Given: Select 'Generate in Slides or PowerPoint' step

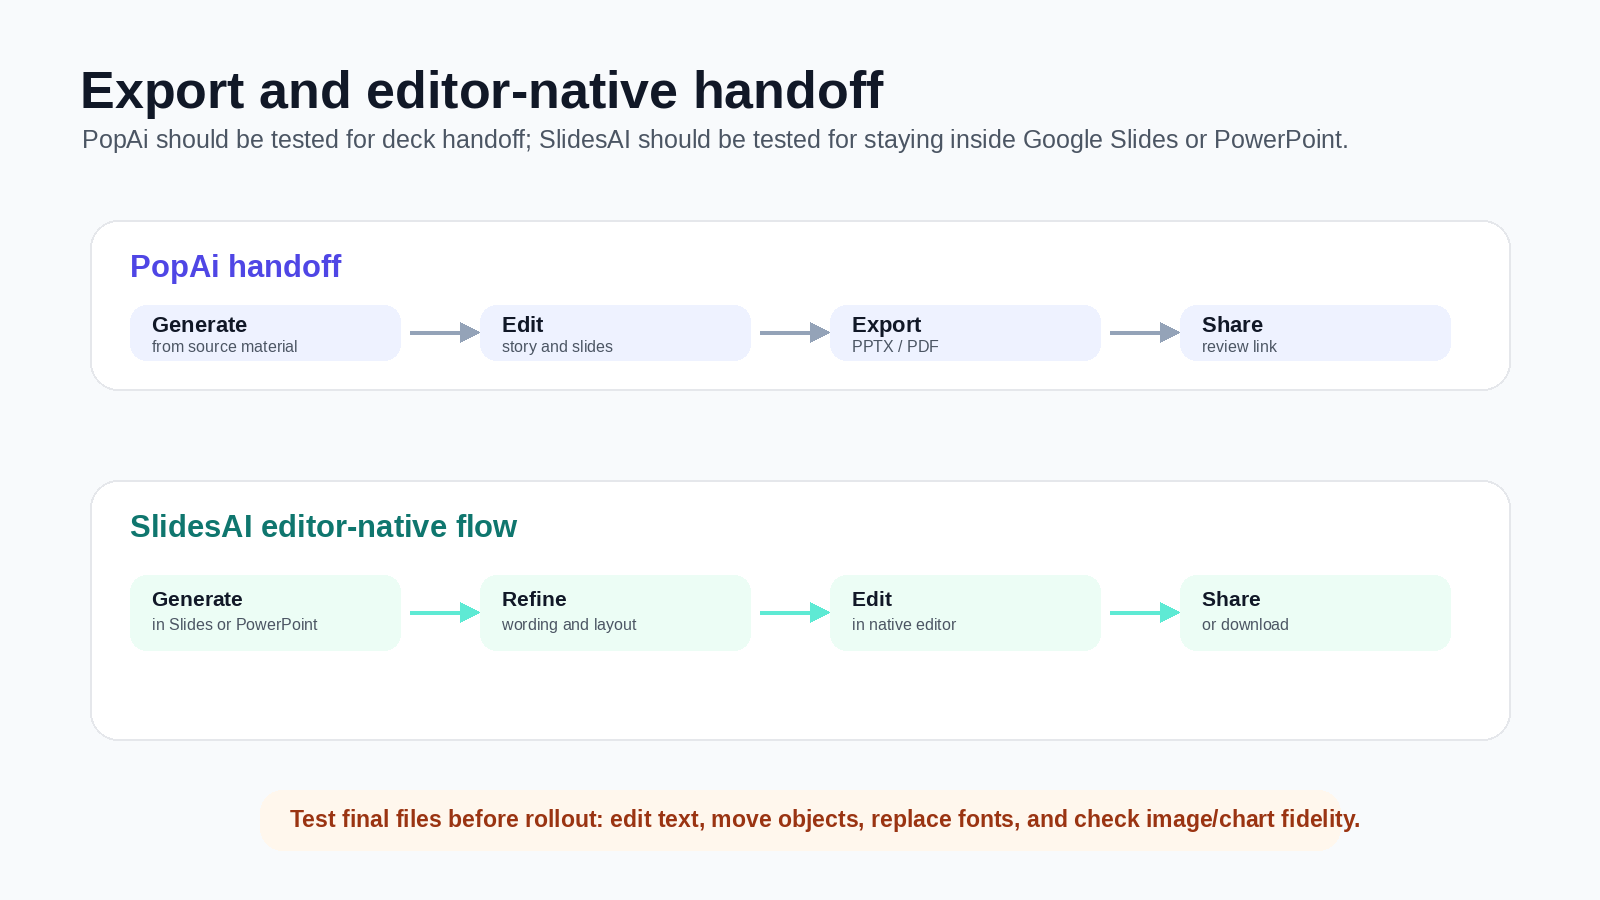Looking at the screenshot, I should (x=265, y=613).
